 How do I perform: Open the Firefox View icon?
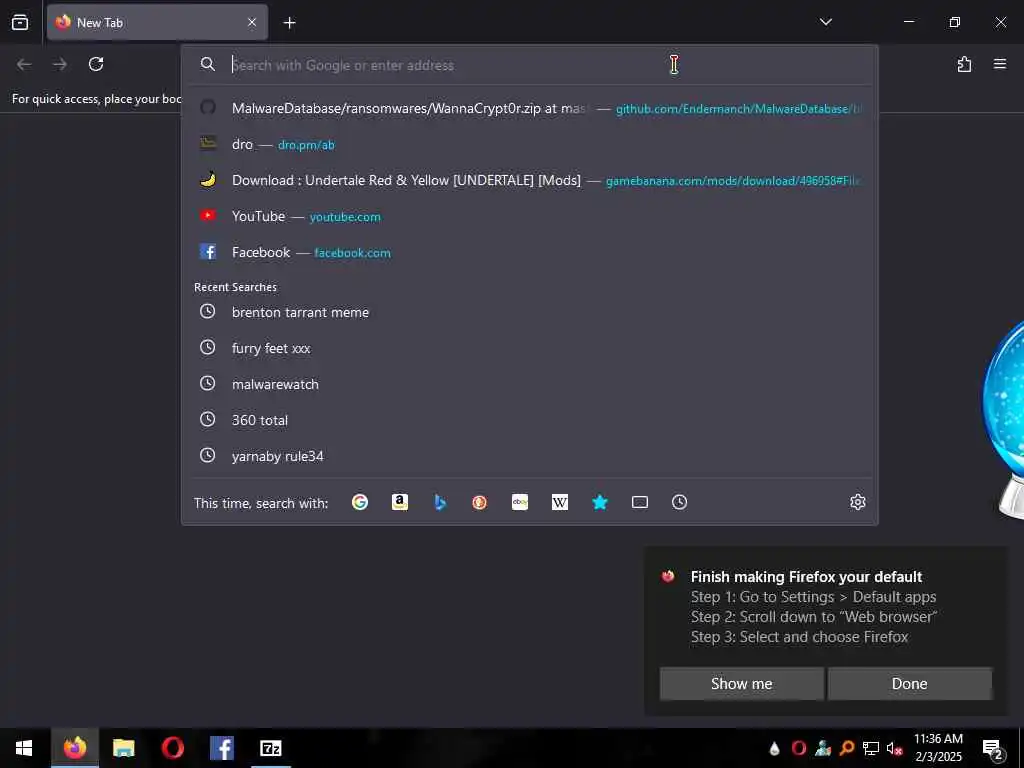tap(20, 22)
